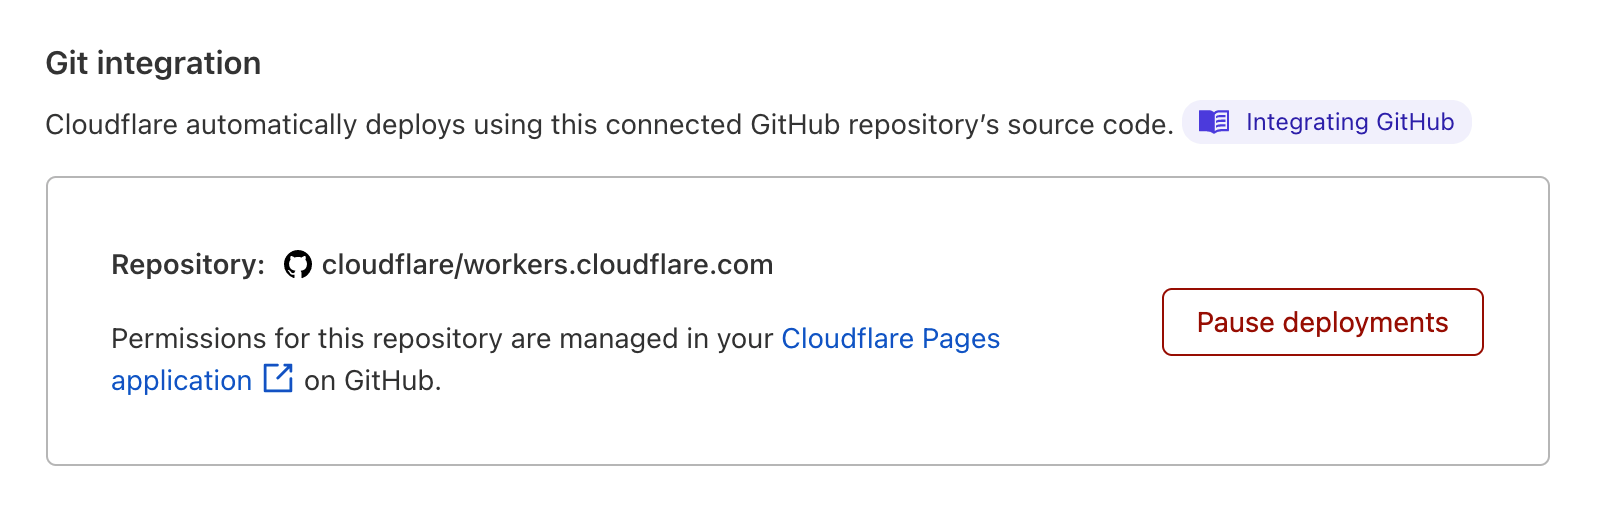Open the Integrating GitHub documentation link
Viewport: 1602px width, 520px height.
click(x=1349, y=122)
